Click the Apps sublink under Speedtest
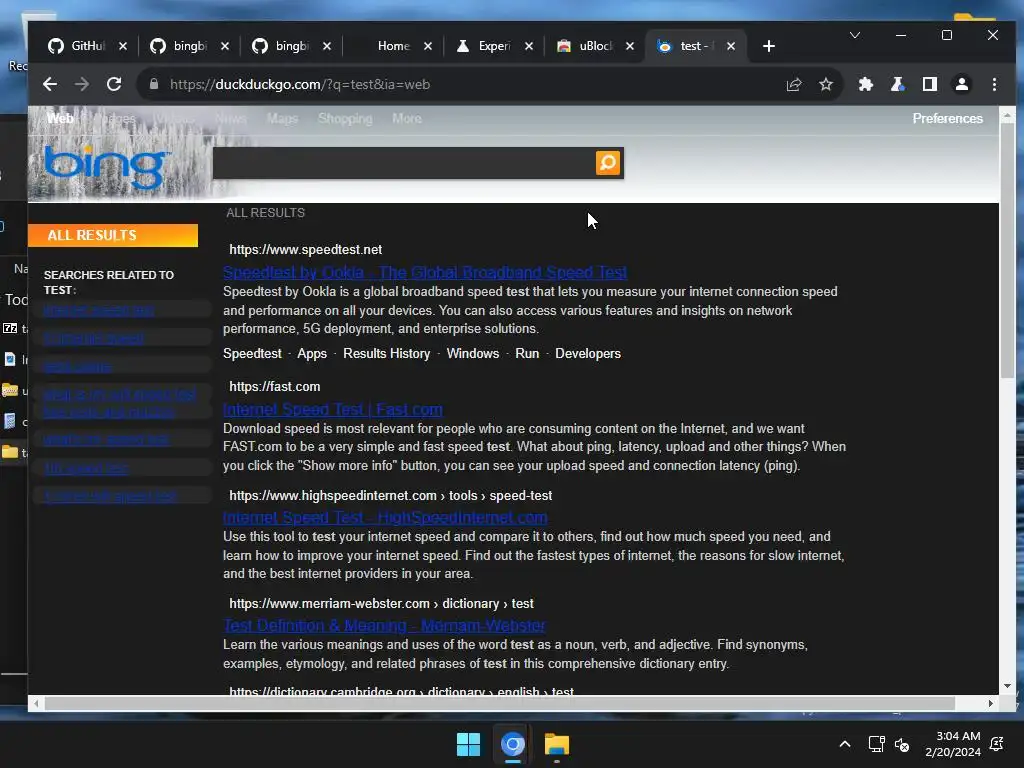The image size is (1024, 768). (x=312, y=353)
